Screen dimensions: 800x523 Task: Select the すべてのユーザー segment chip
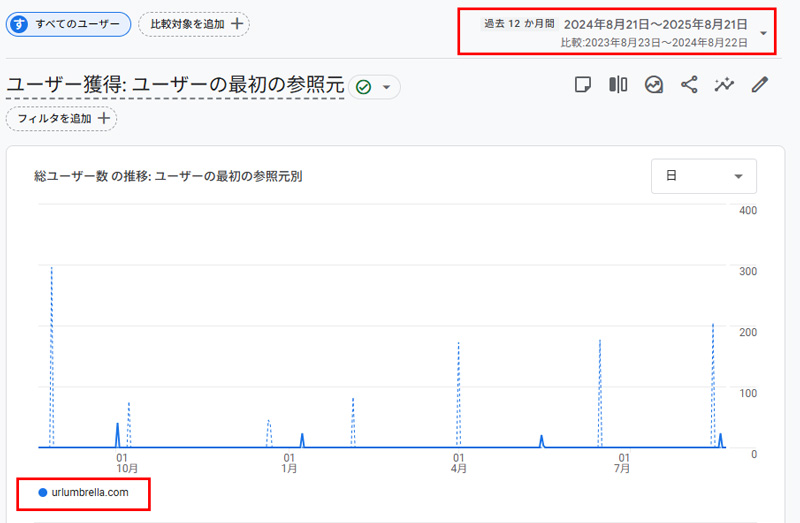point(68,24)
